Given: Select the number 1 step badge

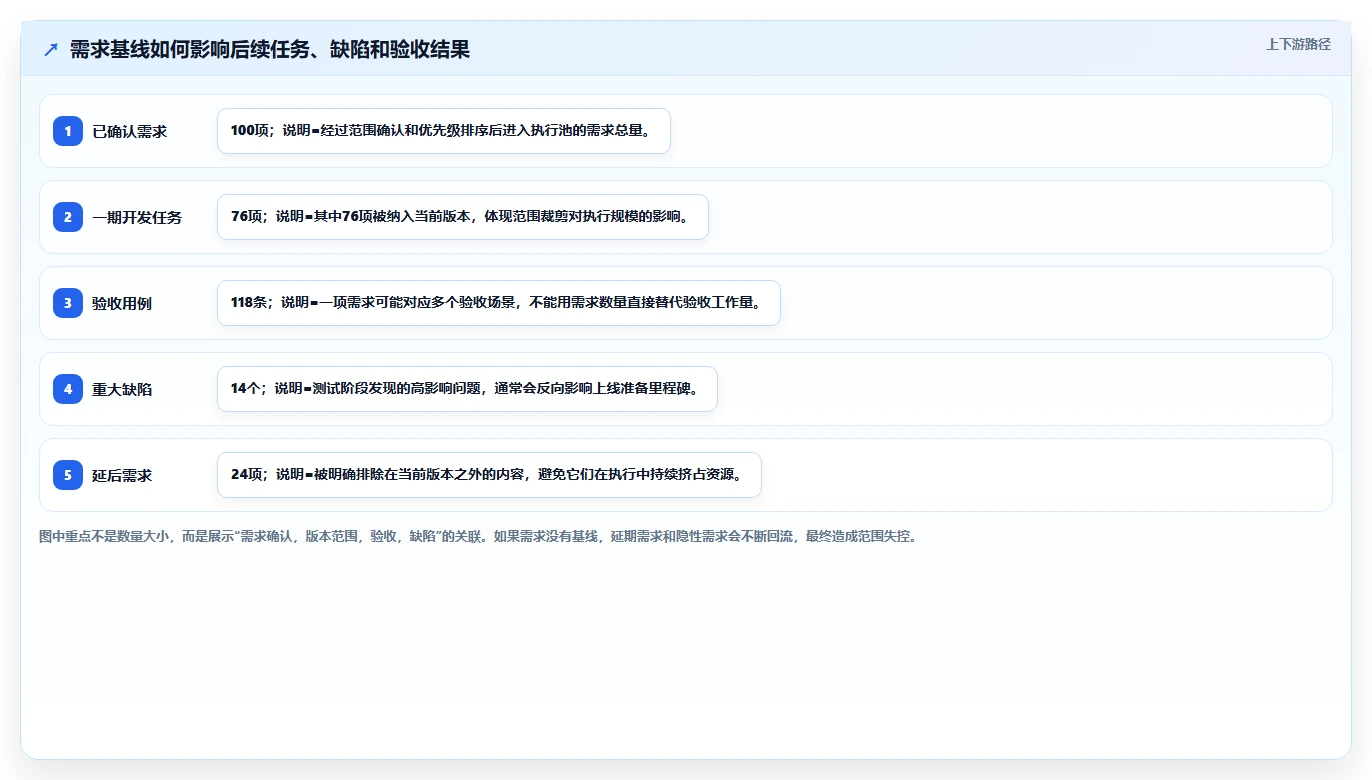Looking at the screenshot, I should point(68,131).
